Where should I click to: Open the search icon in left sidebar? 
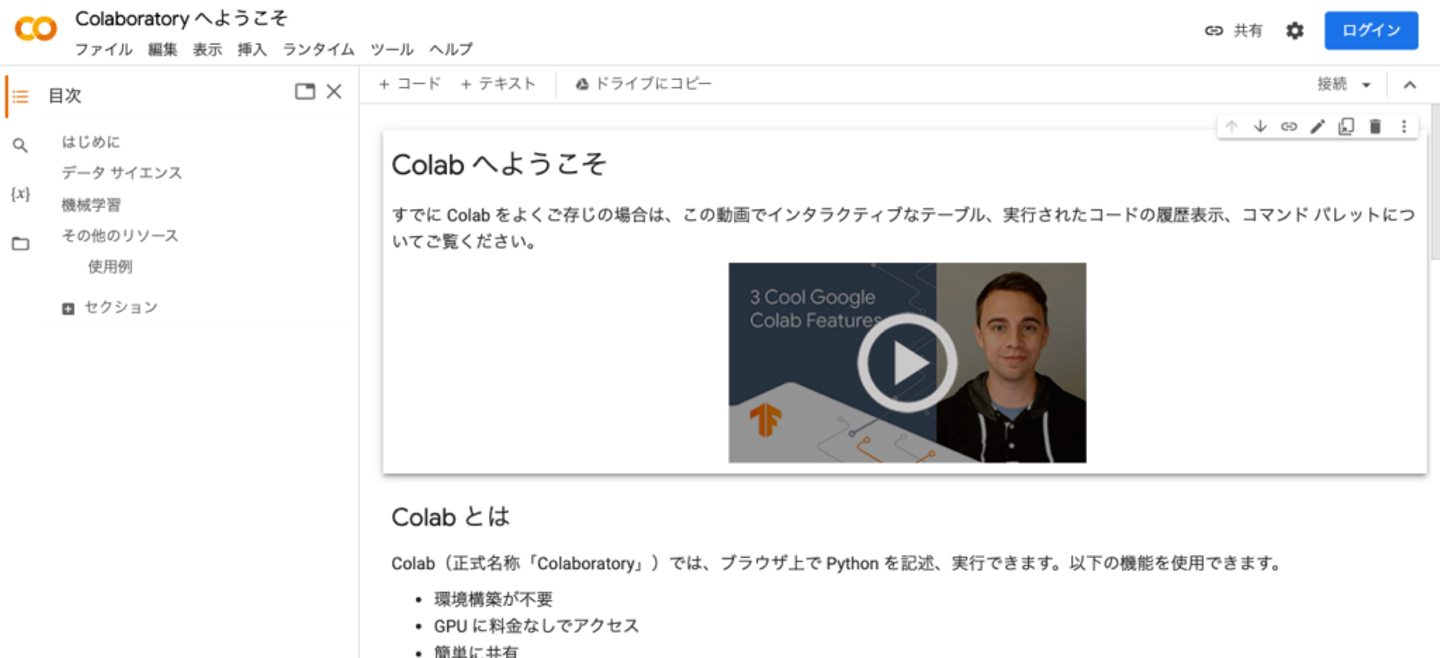(20, 146)
